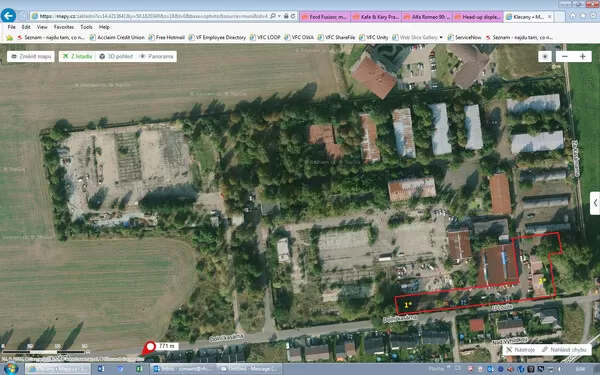The height and width of the screenshot is (375, 600).
Task: Click the map scale bar
Action: (45, 351)
